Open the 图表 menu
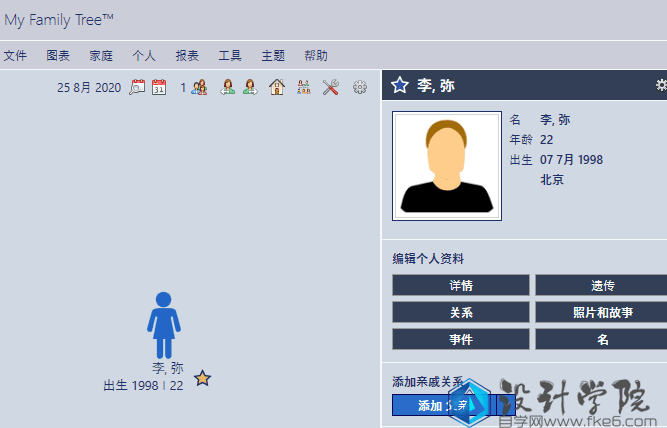Image resolution: width=667 pixels, height=428 pixels. coord(58,55)
